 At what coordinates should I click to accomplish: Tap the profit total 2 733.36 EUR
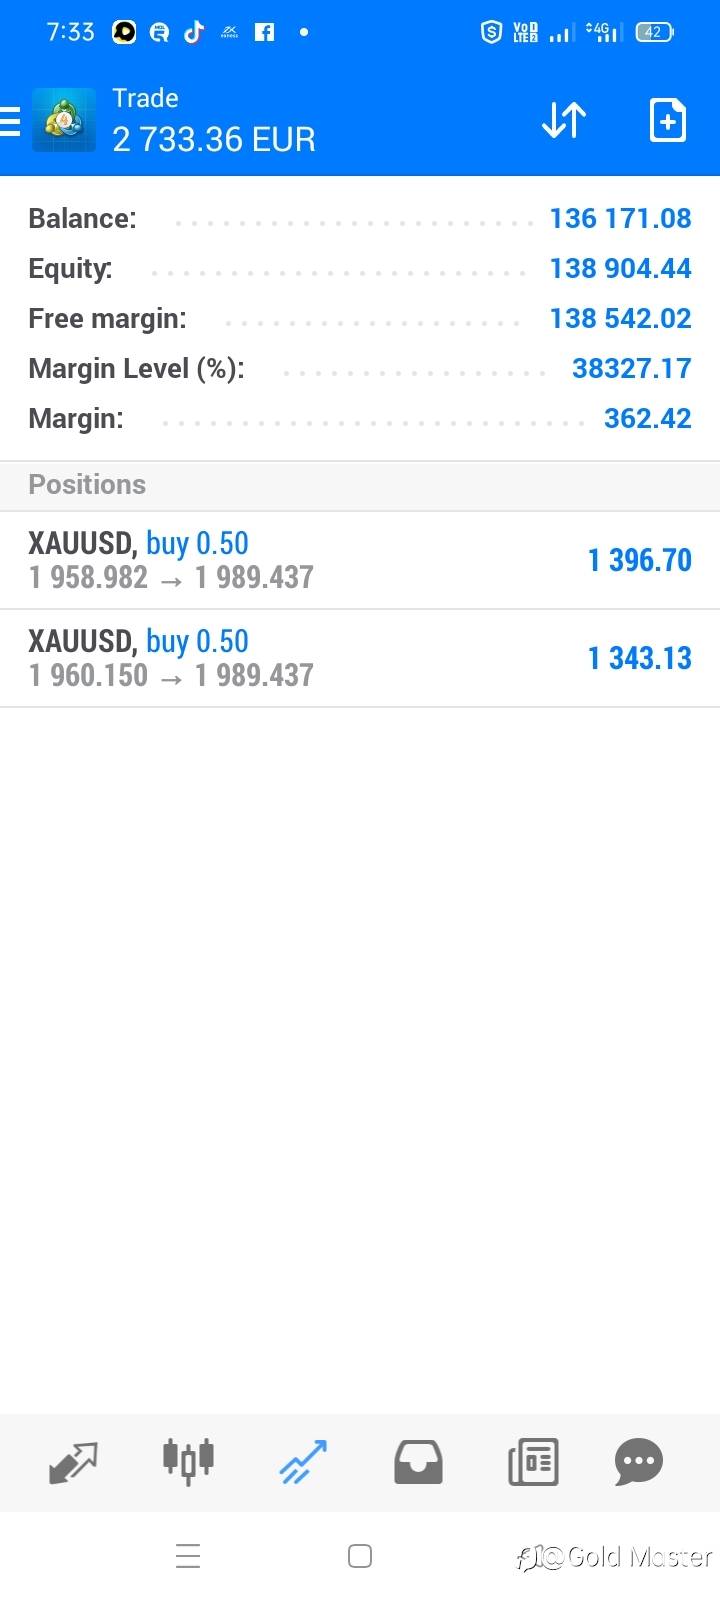pos(214,139)
